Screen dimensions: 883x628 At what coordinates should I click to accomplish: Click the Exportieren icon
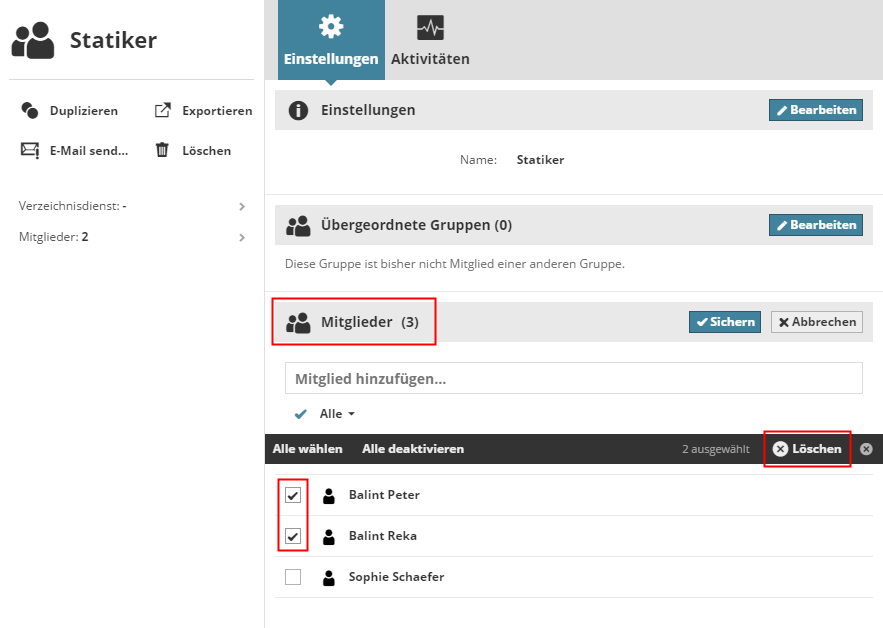click(163, 111)
